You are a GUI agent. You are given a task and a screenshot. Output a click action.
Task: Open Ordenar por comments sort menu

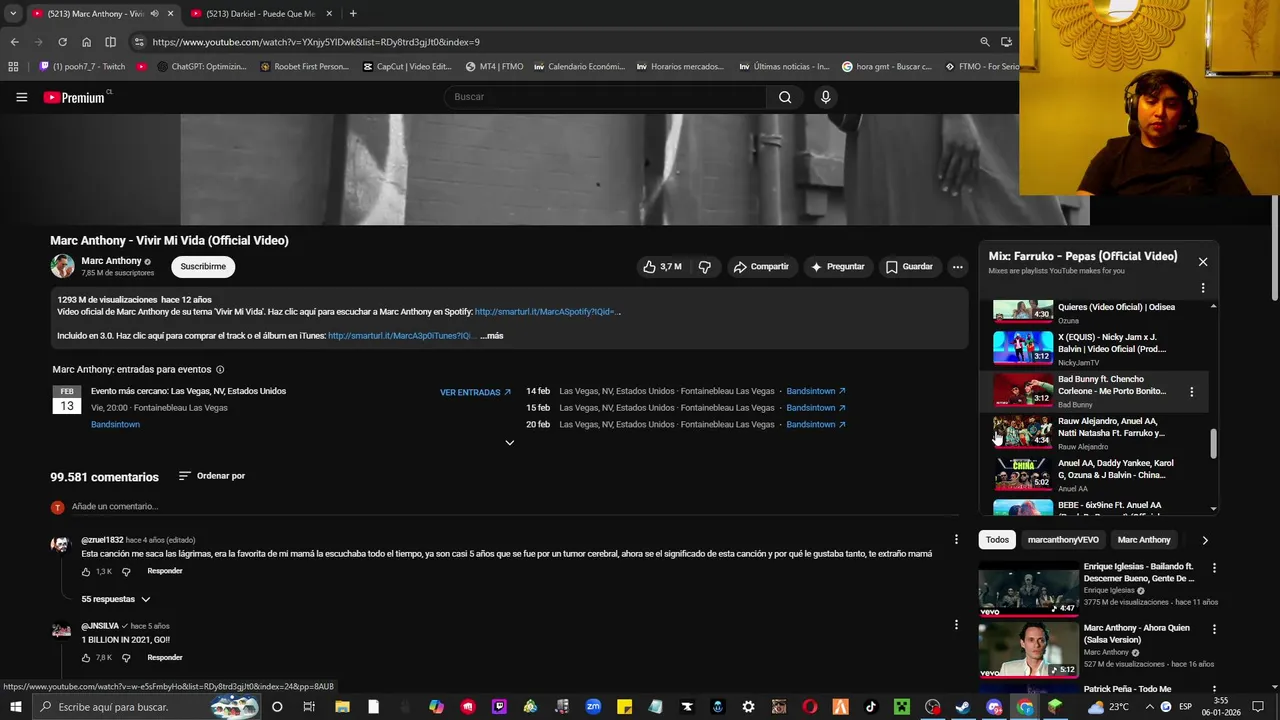[x=211, y=476]
